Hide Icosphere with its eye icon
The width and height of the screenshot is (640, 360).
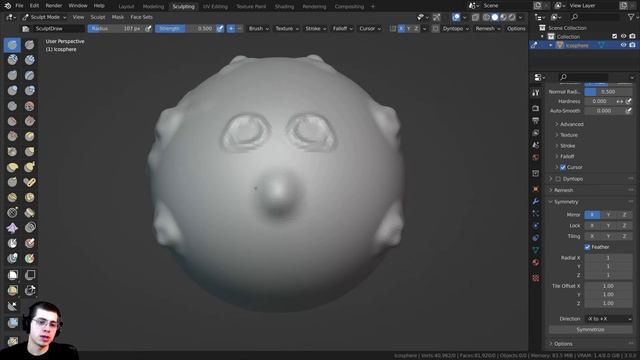[623, 45]
